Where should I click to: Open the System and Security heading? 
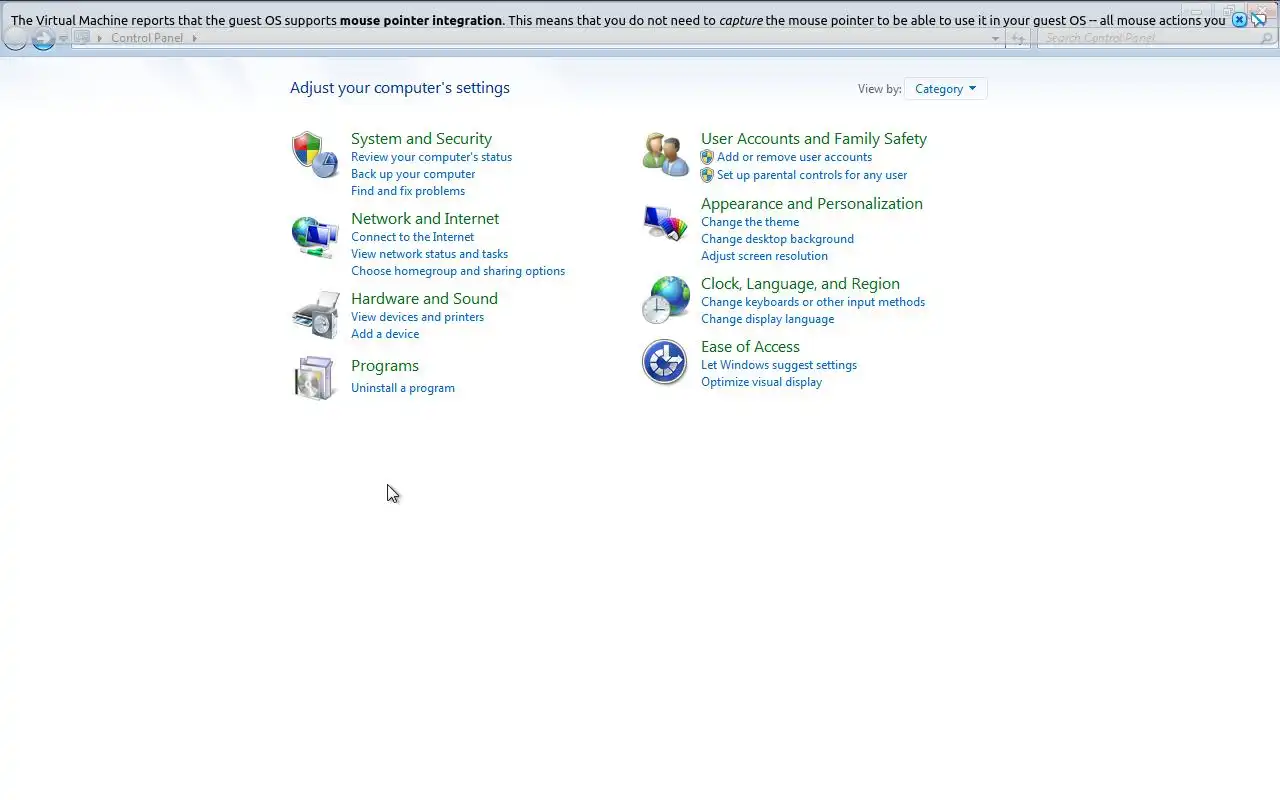pyautogui.click(x=421, y=139)
